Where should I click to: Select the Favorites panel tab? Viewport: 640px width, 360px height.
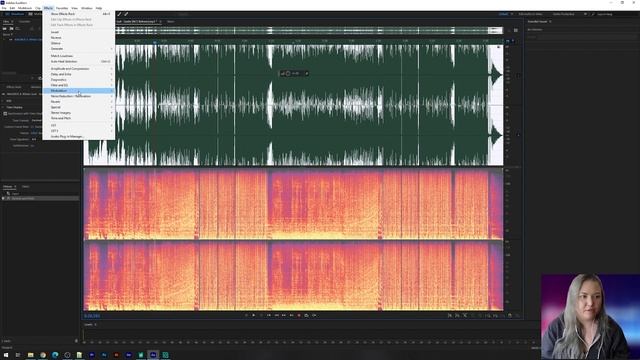pyautogui.click(x=24, y=21)
